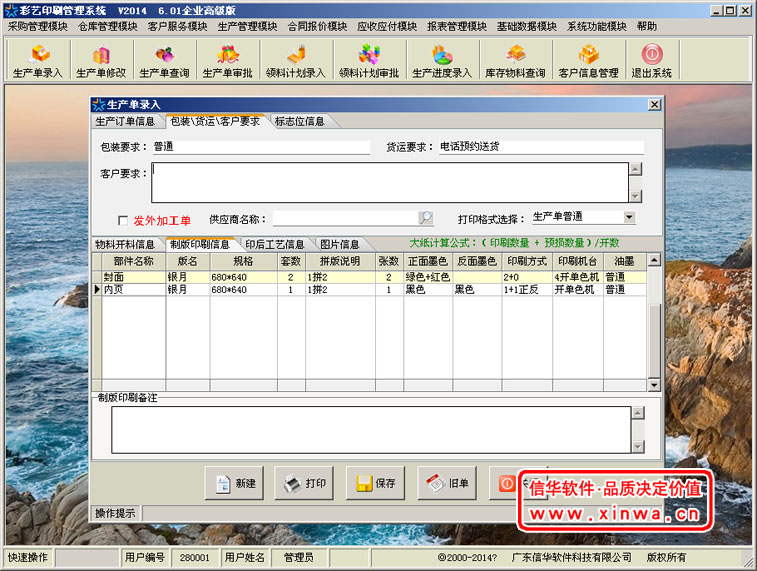The height and width of the screenshot is (571, 757).
Task: Switch to the 生产订单信息 tab
Action: pyautogui.click(x=125, y=122)
